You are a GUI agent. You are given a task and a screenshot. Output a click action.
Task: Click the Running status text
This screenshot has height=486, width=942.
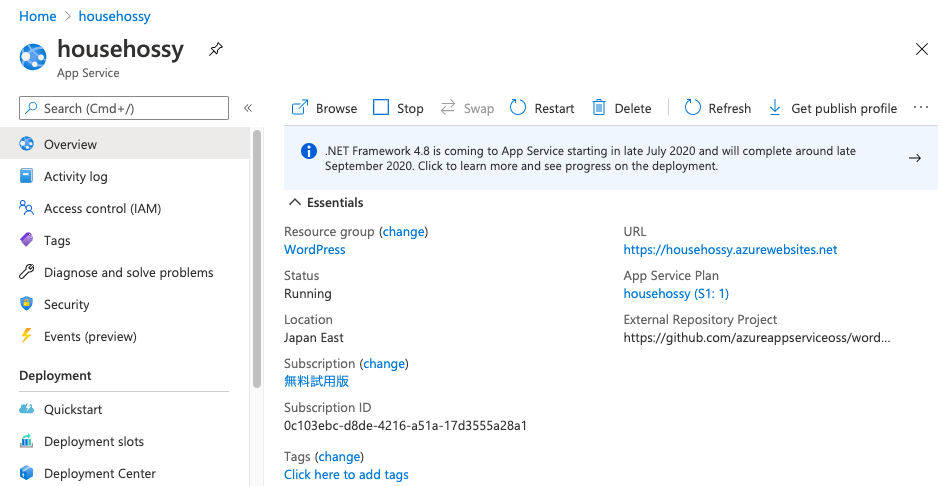pos(308,294)
